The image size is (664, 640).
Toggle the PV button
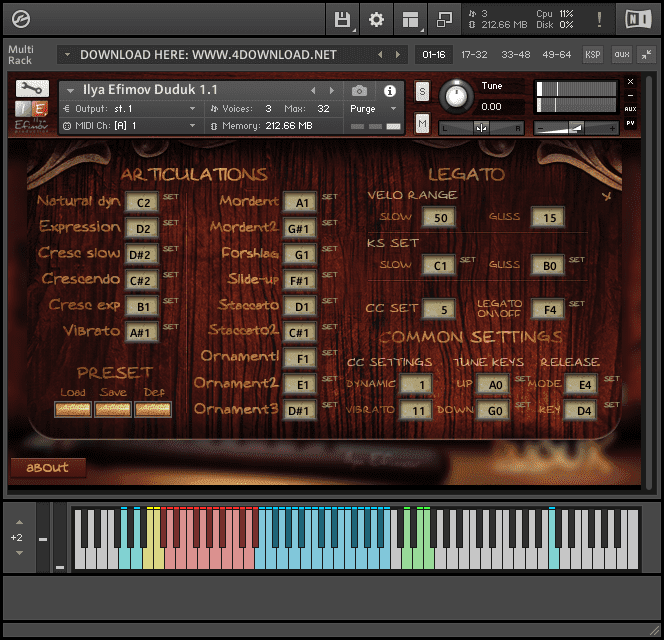[x=630, y=123]
